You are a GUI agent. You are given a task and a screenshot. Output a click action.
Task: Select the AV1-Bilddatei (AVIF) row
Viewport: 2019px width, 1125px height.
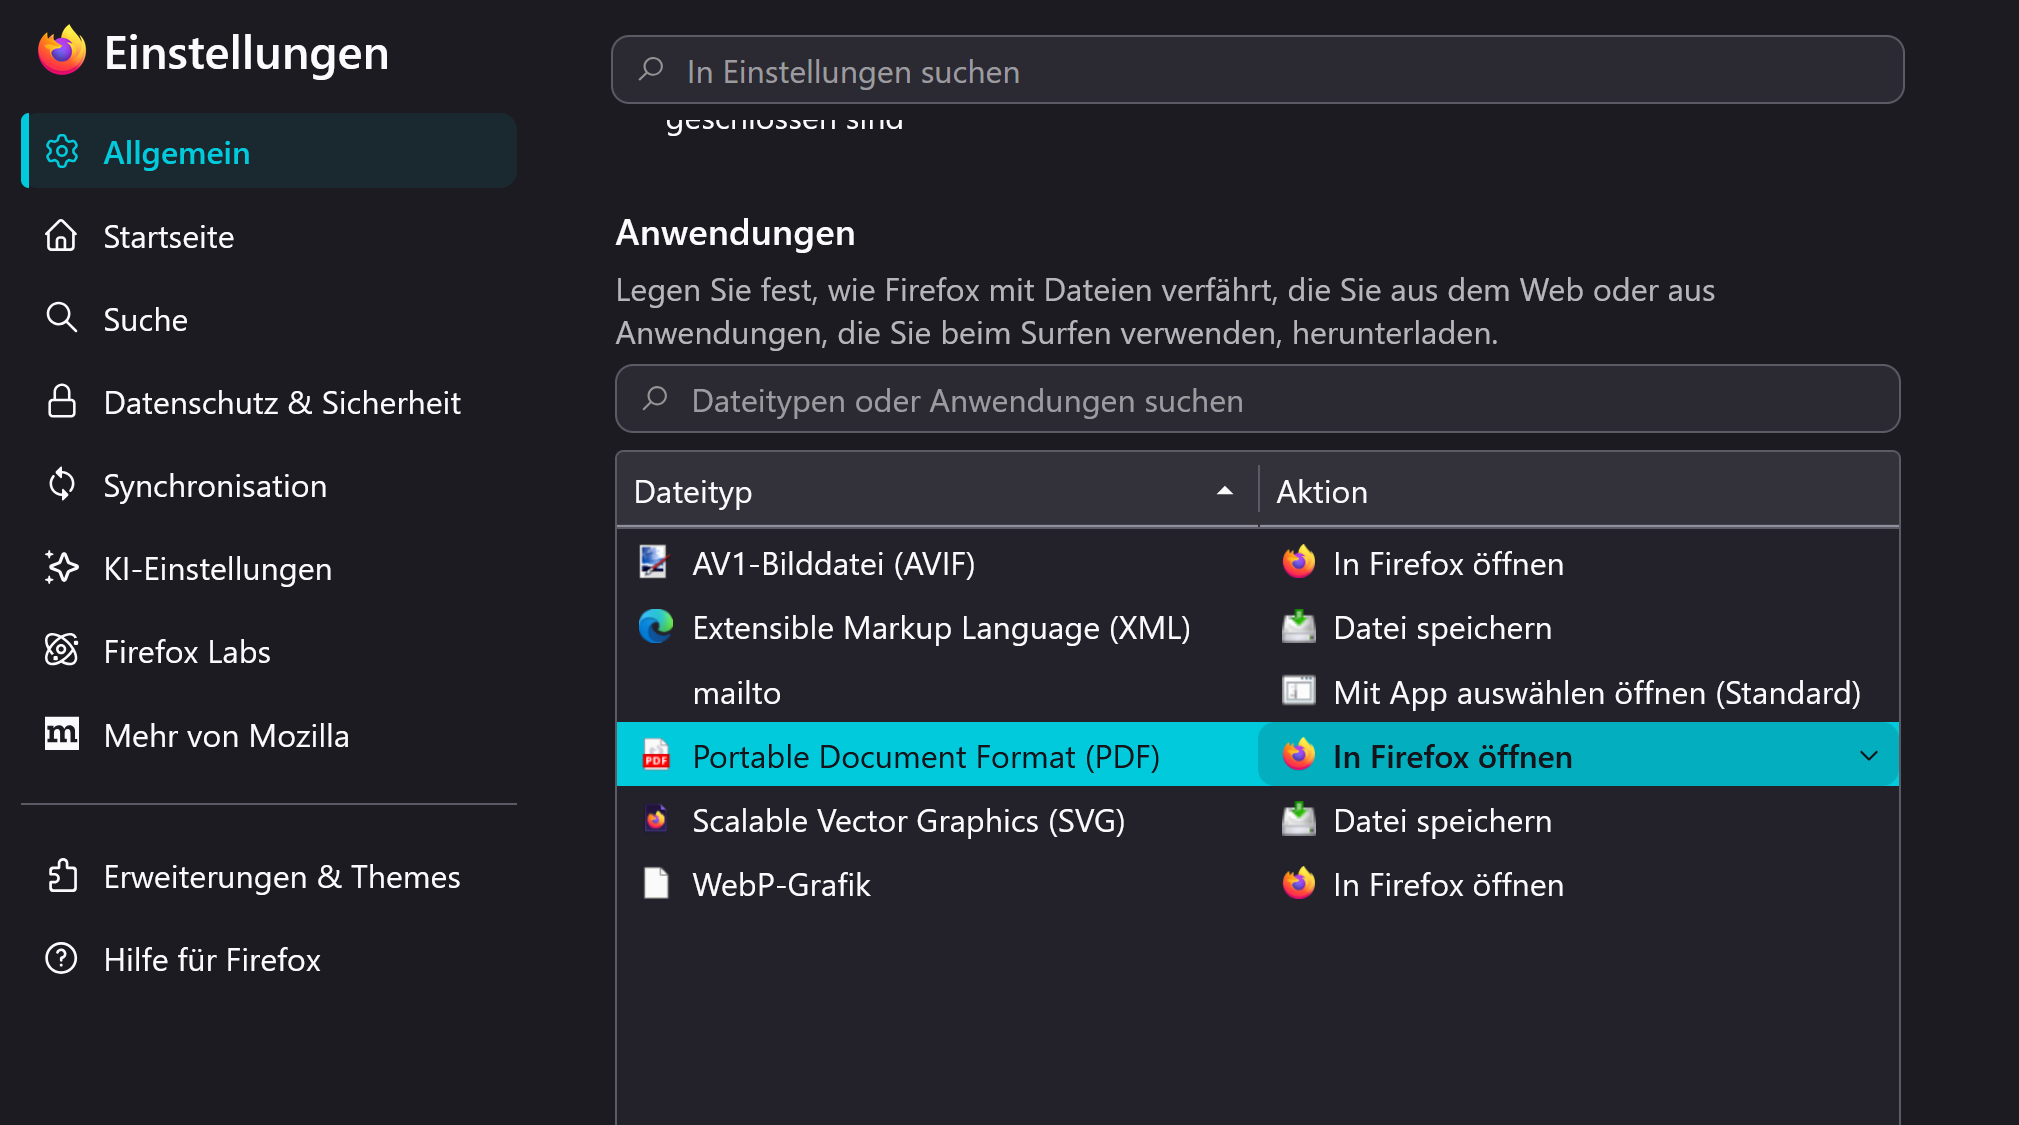(1257, 563)
